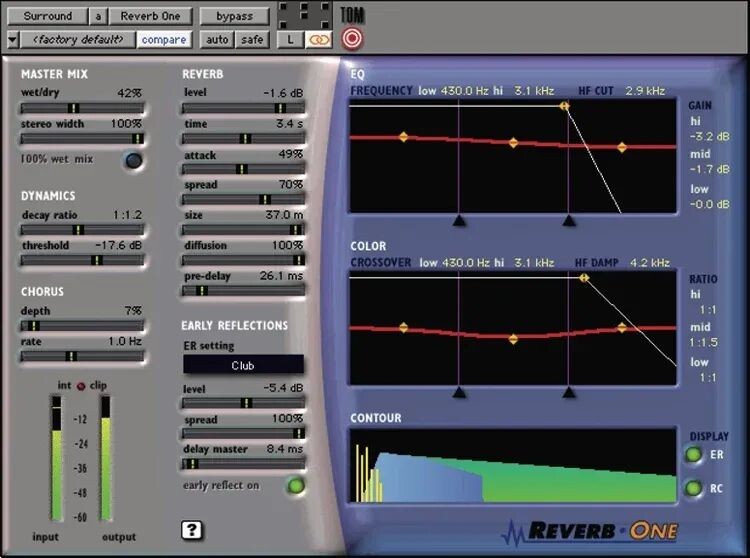Click the EQ HF cut handle
The width and height of the screenshot is (750, 558).
click(x=565, y=105)
